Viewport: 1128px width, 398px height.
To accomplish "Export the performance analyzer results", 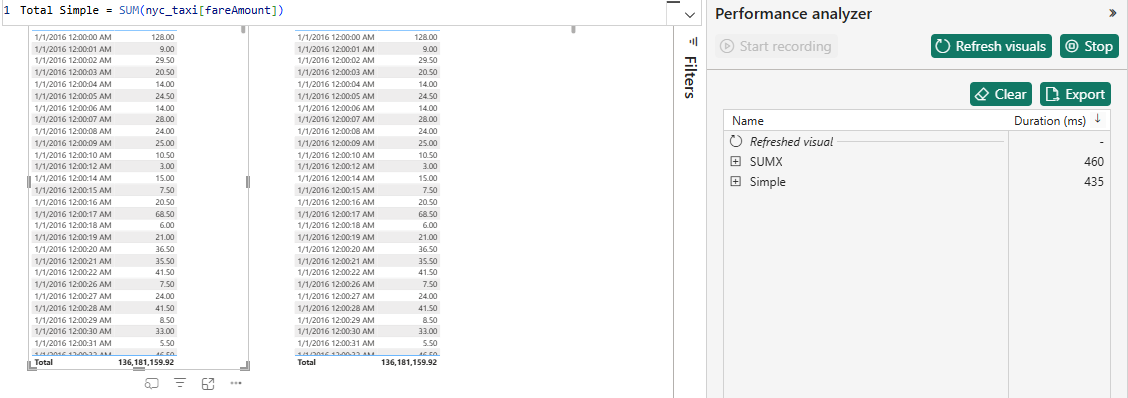I will tap(1075, 94).
